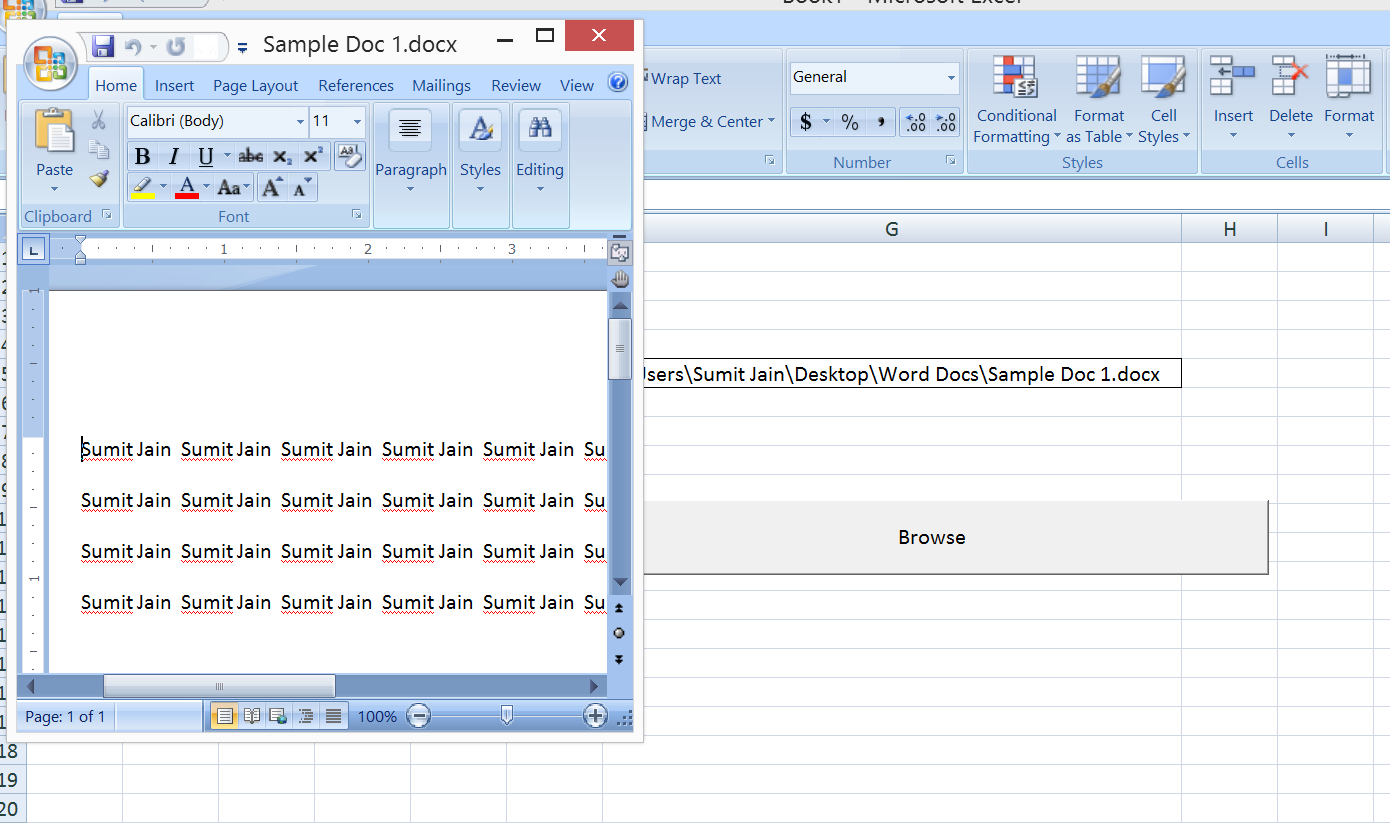
Task: Click the zoom slider handle
Action: (507, 715)
